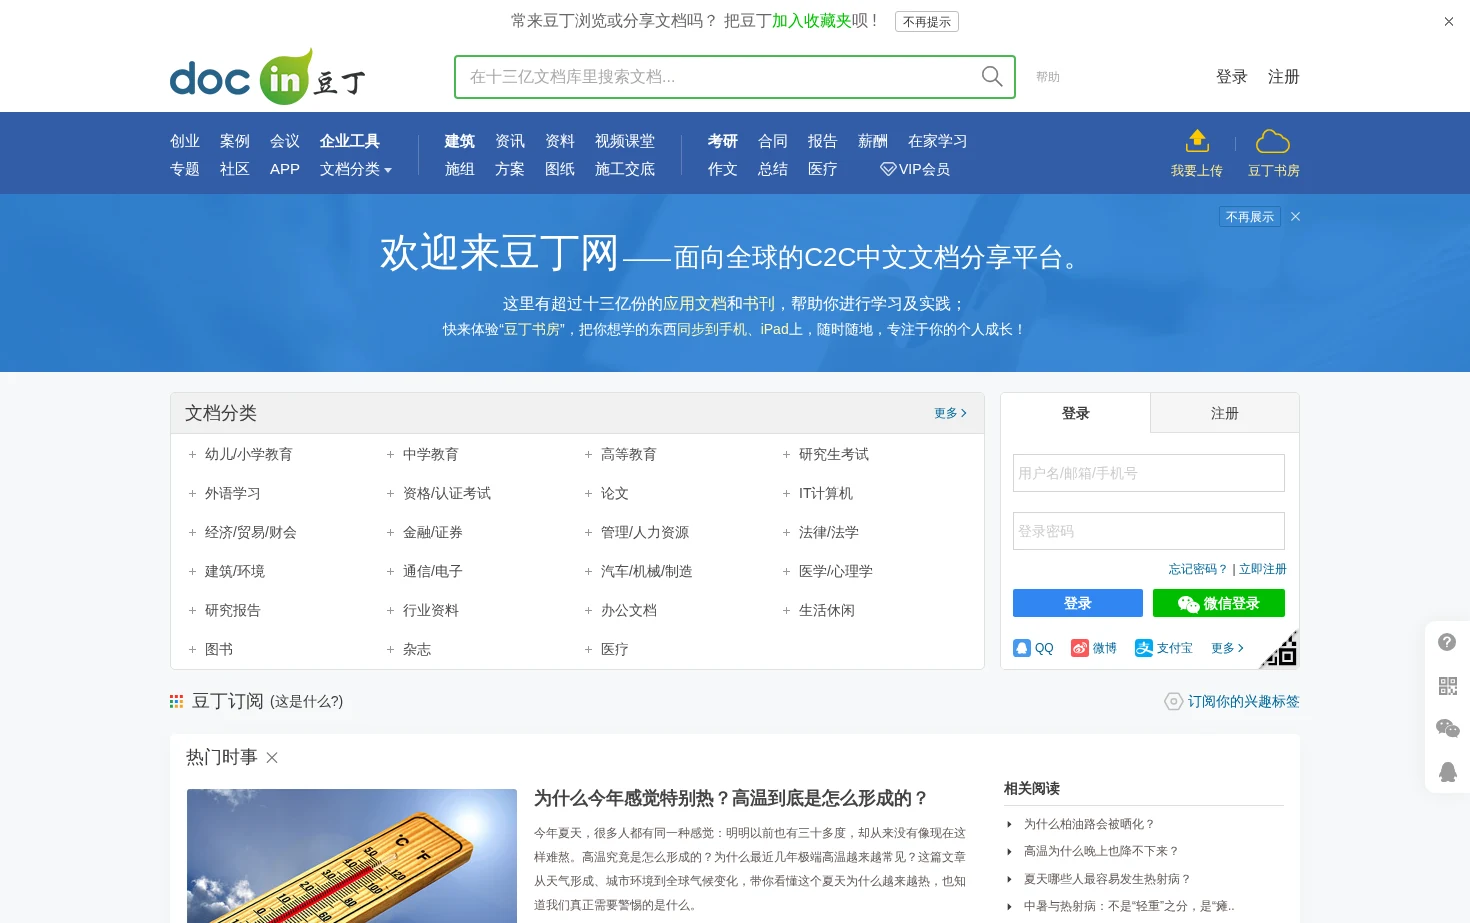Viewport: 1470px width, 923px height.
Task: Expand 金融/证券 category
Action: coord(390,532)
